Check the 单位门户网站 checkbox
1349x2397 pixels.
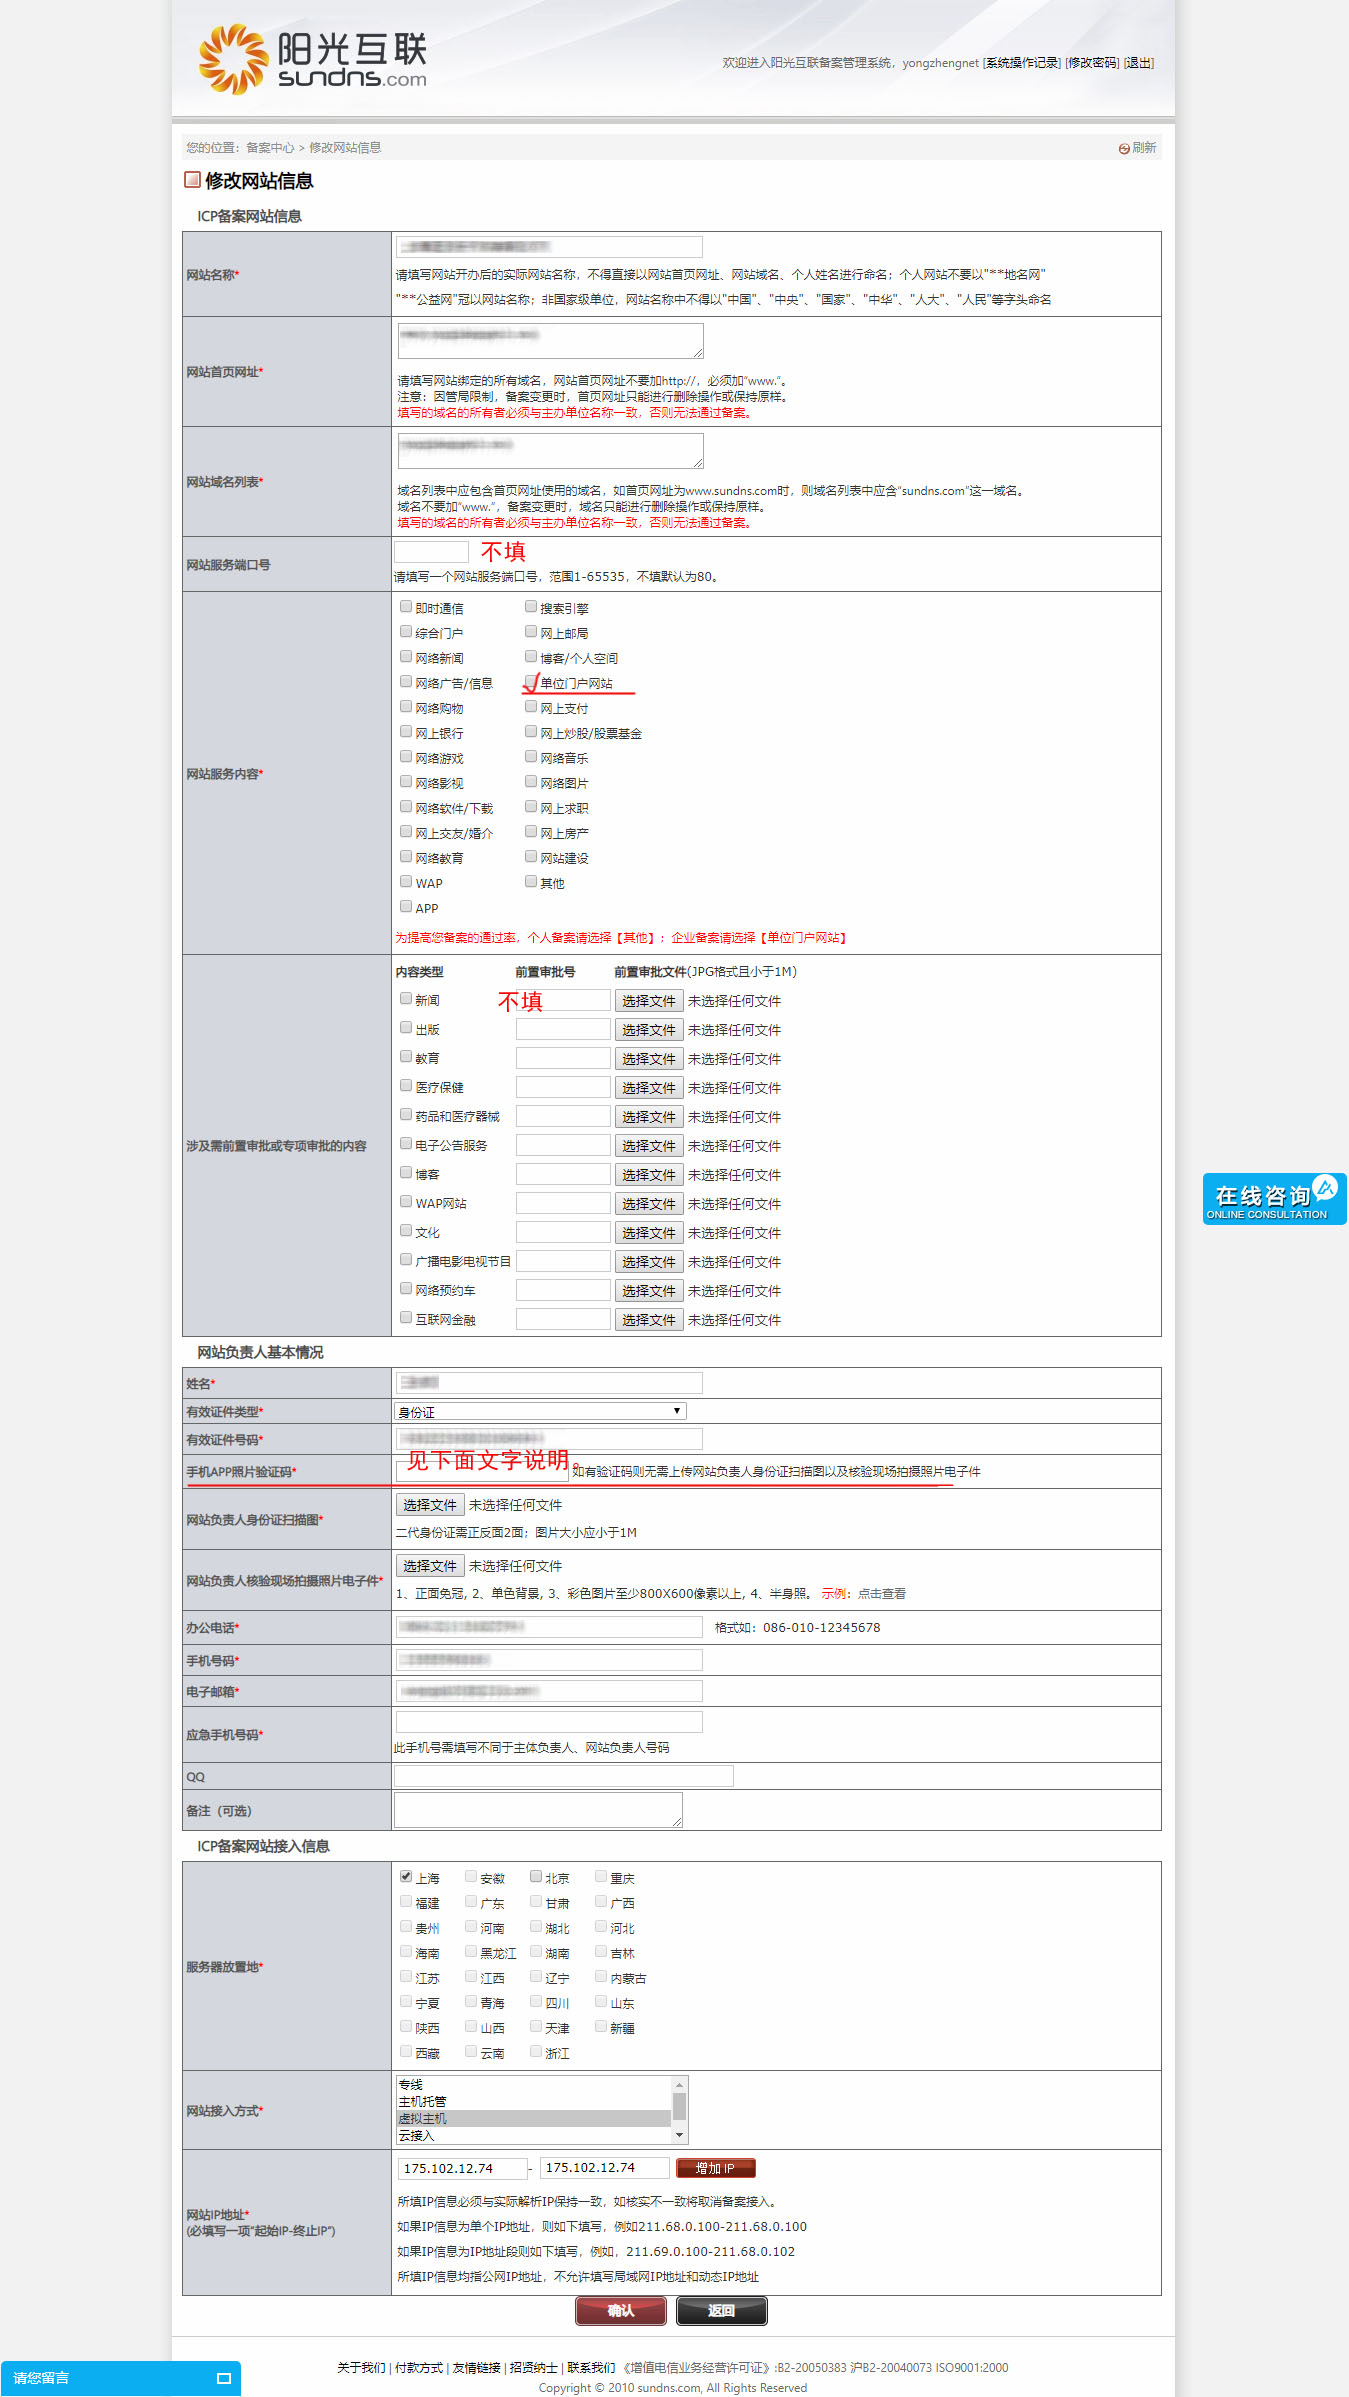pyautogui.click(x=531, y=681)
